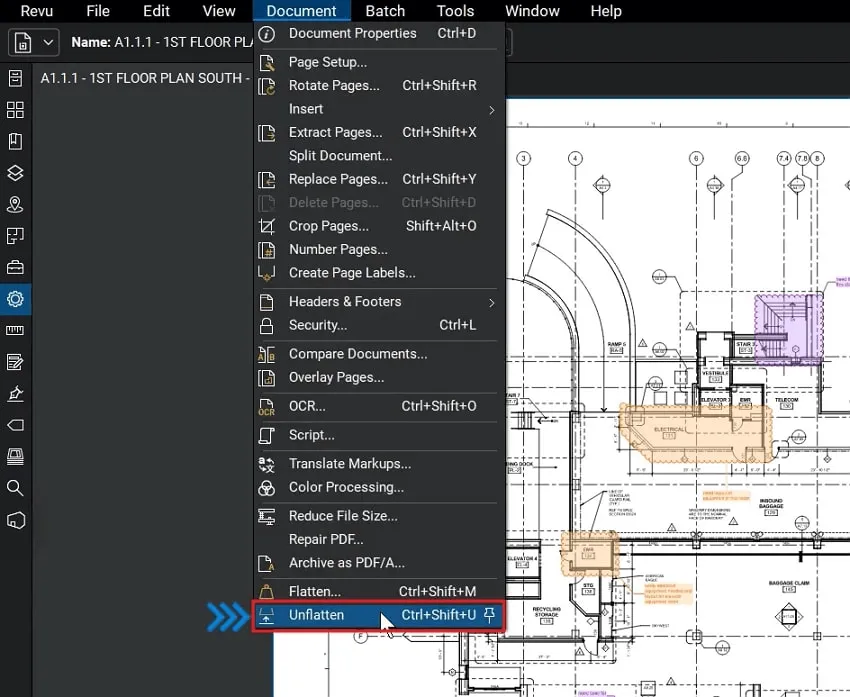
Task: Click Reduce File Size... option
Action: (x=343, y=516)
